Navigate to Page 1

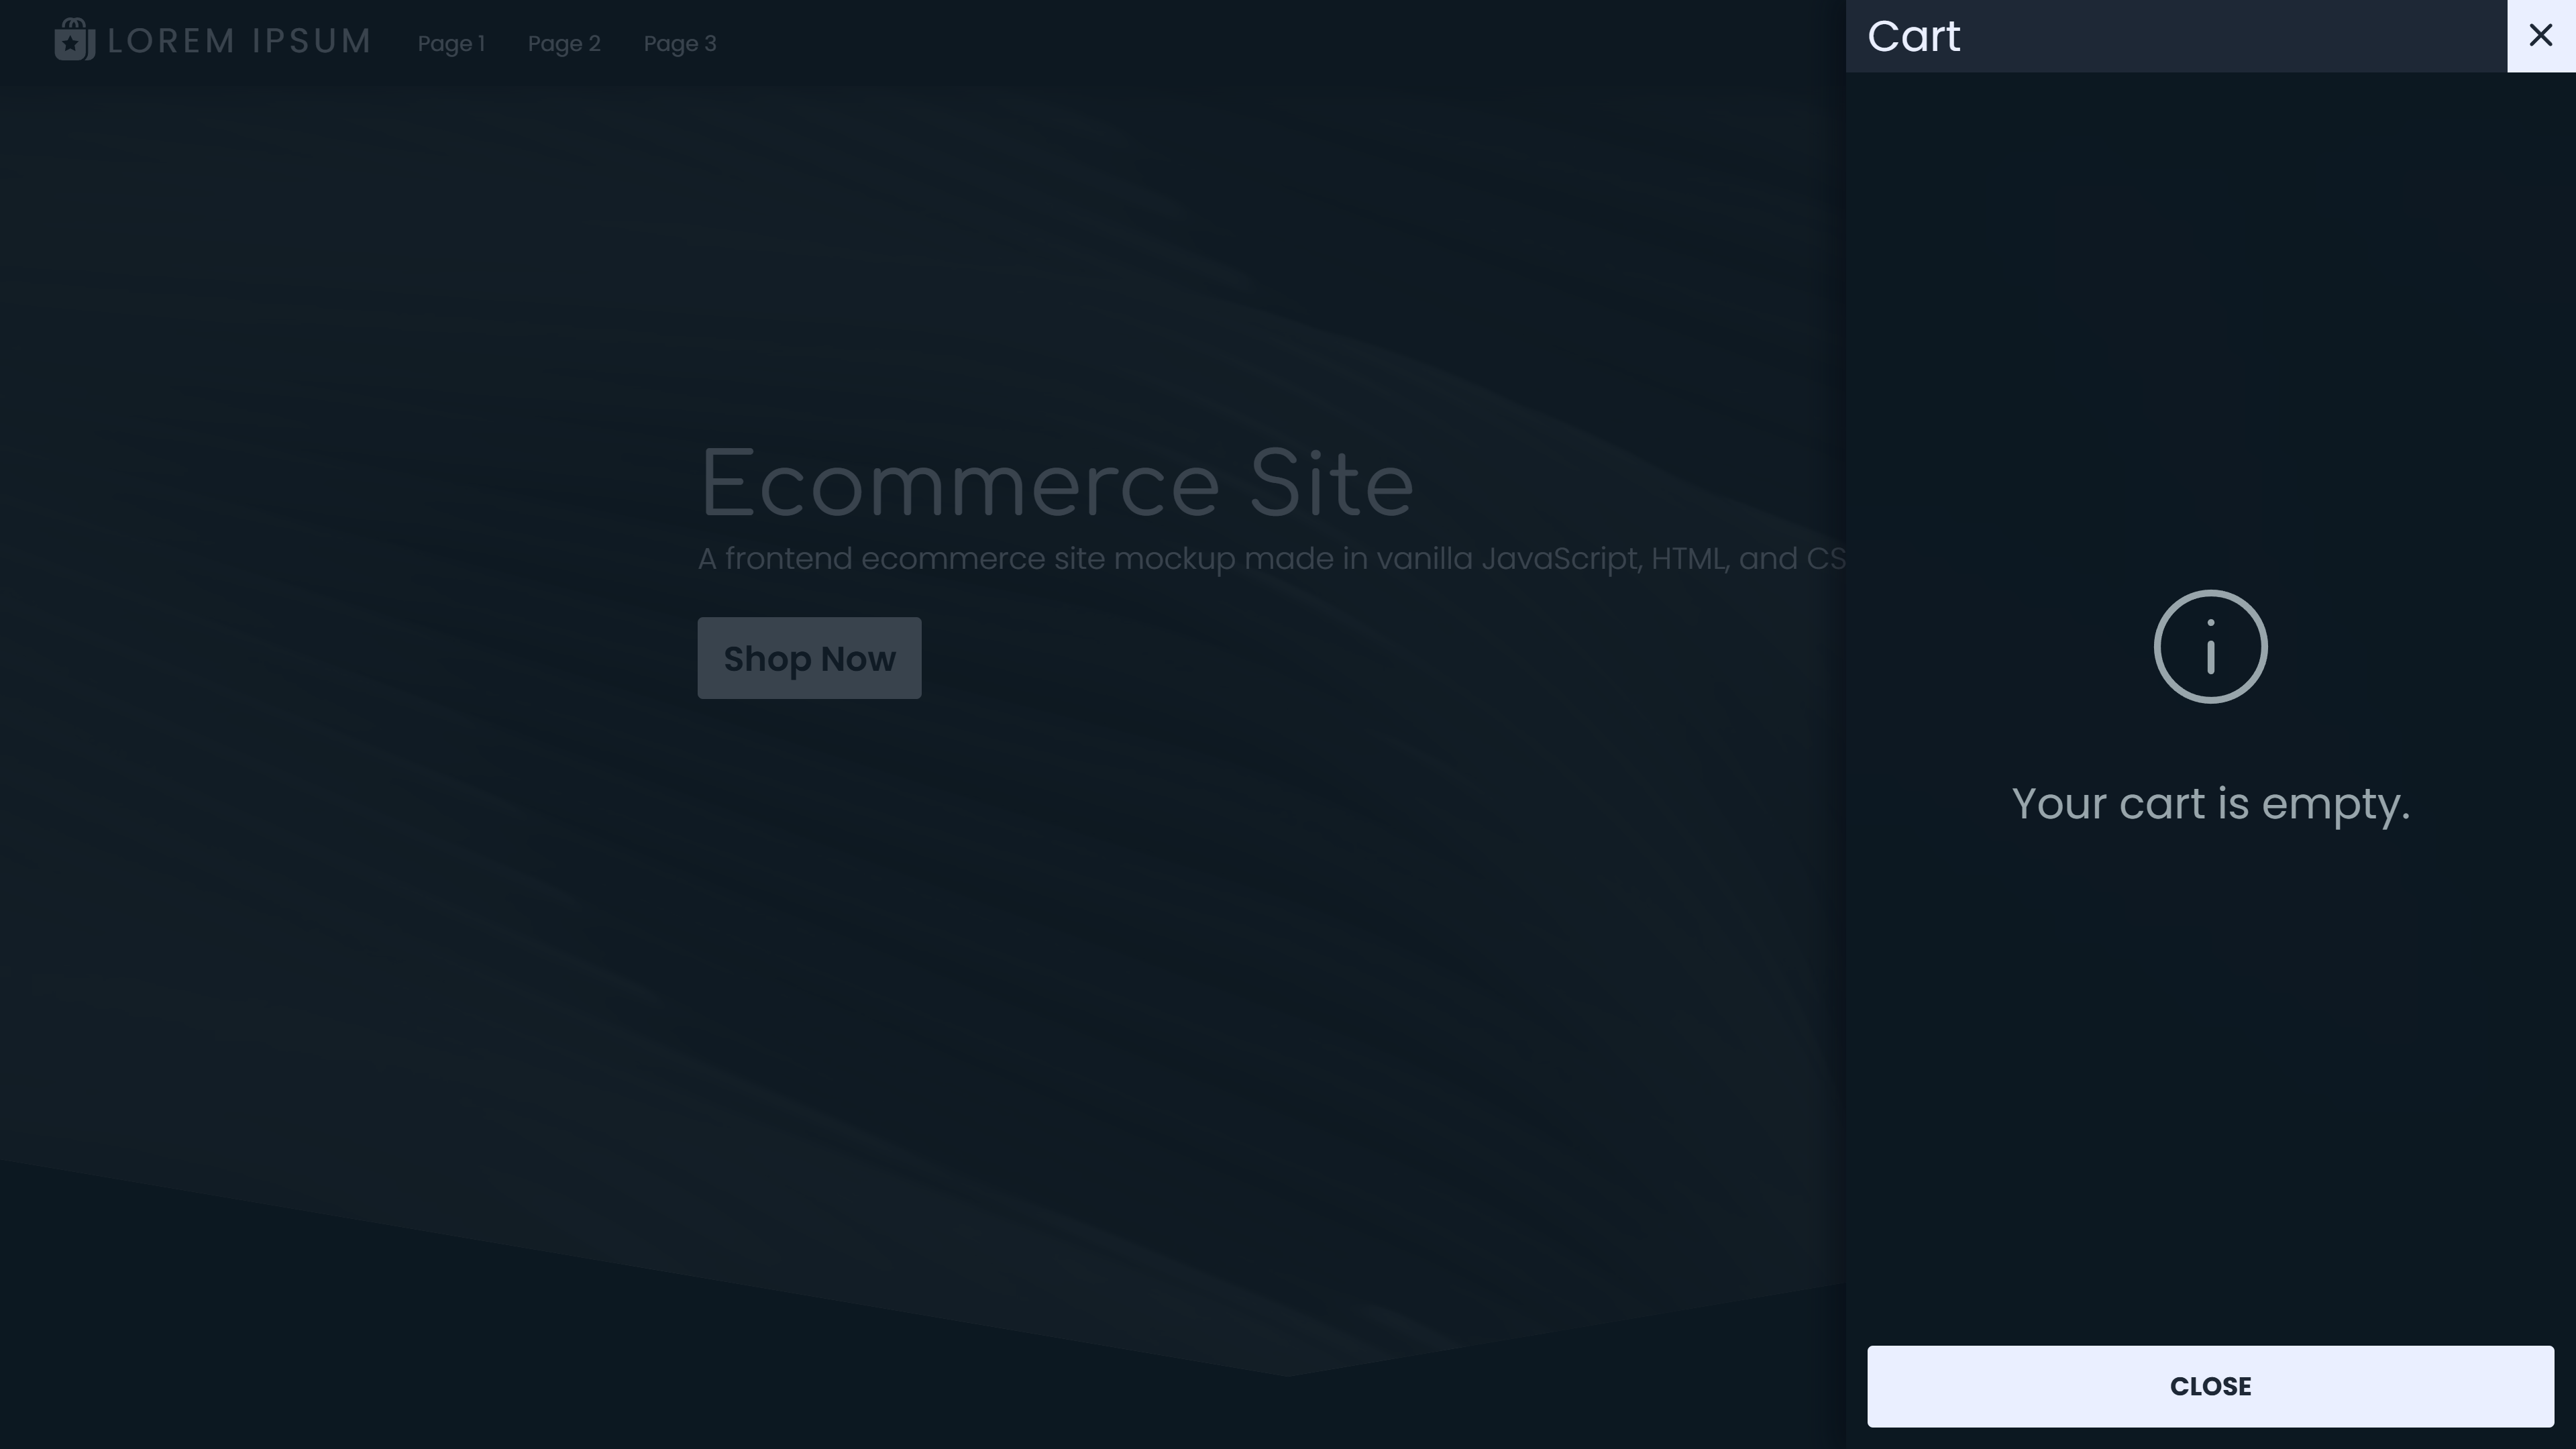451,43
